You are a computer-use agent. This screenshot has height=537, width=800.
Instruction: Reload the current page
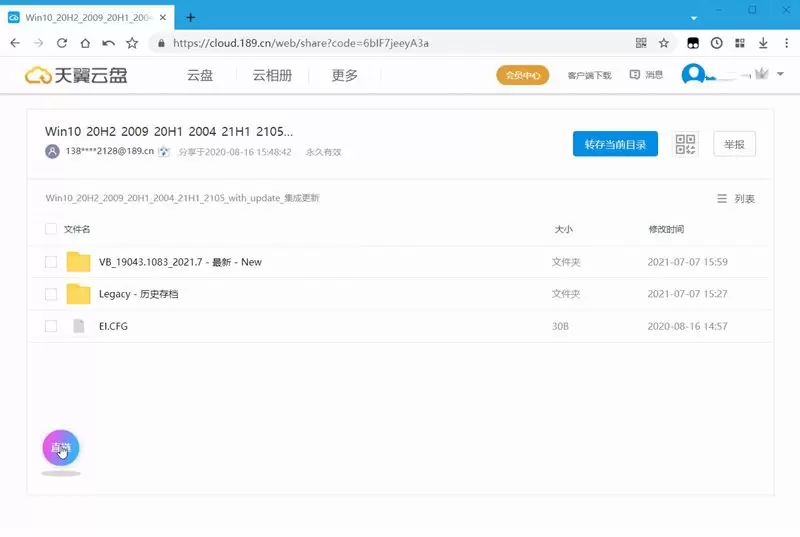62,43
